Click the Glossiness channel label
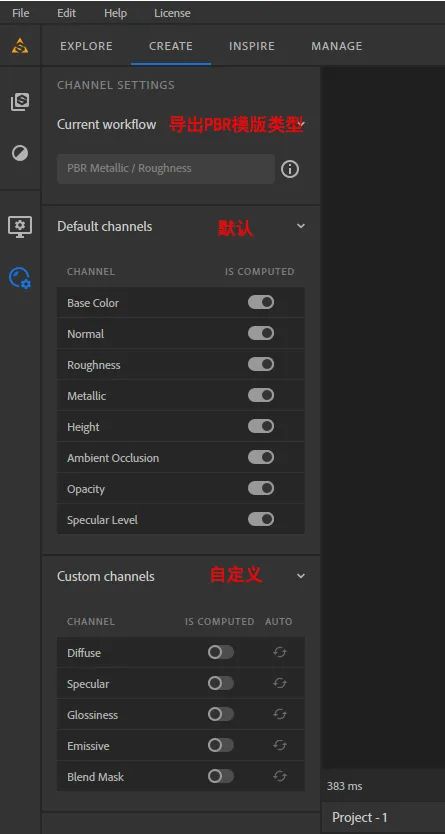The image size is (445, 834). [x=93, y=715]
